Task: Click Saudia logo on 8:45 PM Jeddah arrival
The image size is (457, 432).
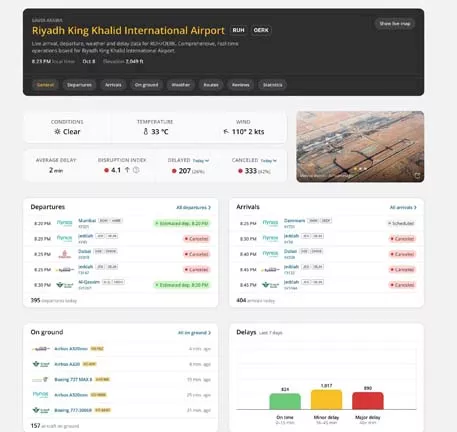Action: click(x=270, y=285)
